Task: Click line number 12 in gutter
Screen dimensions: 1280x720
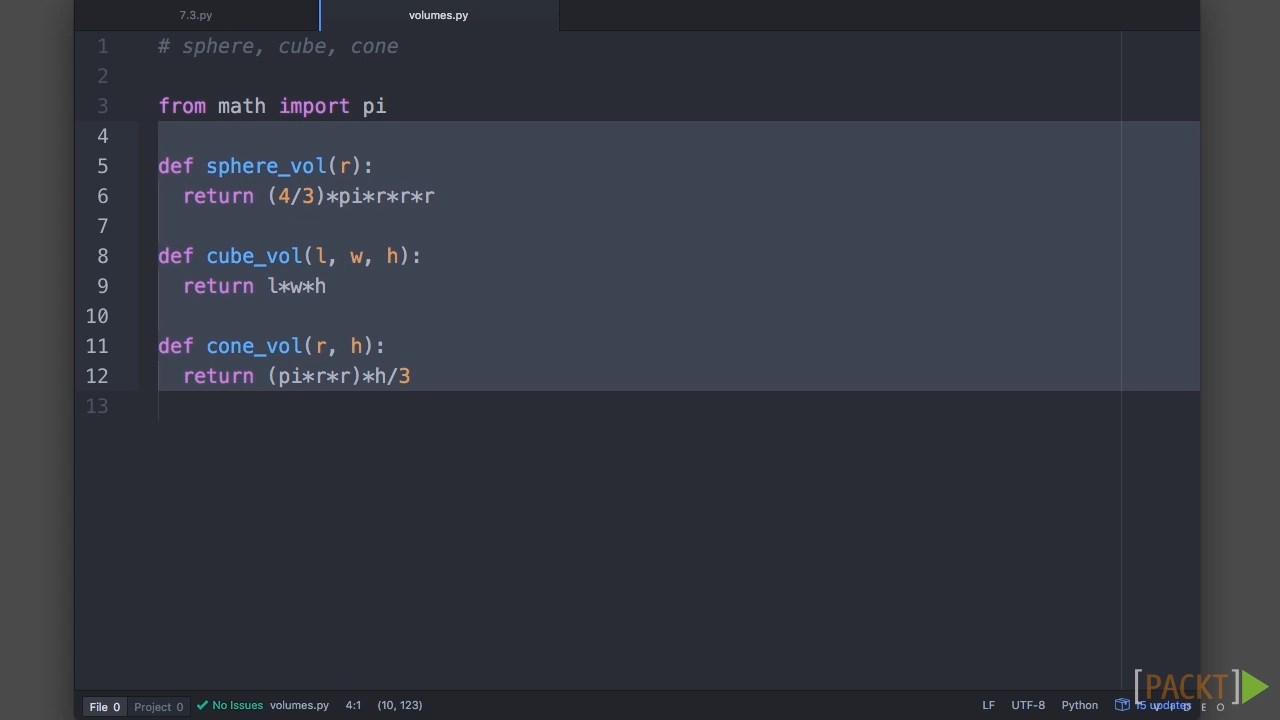Action: coord(97,376)
